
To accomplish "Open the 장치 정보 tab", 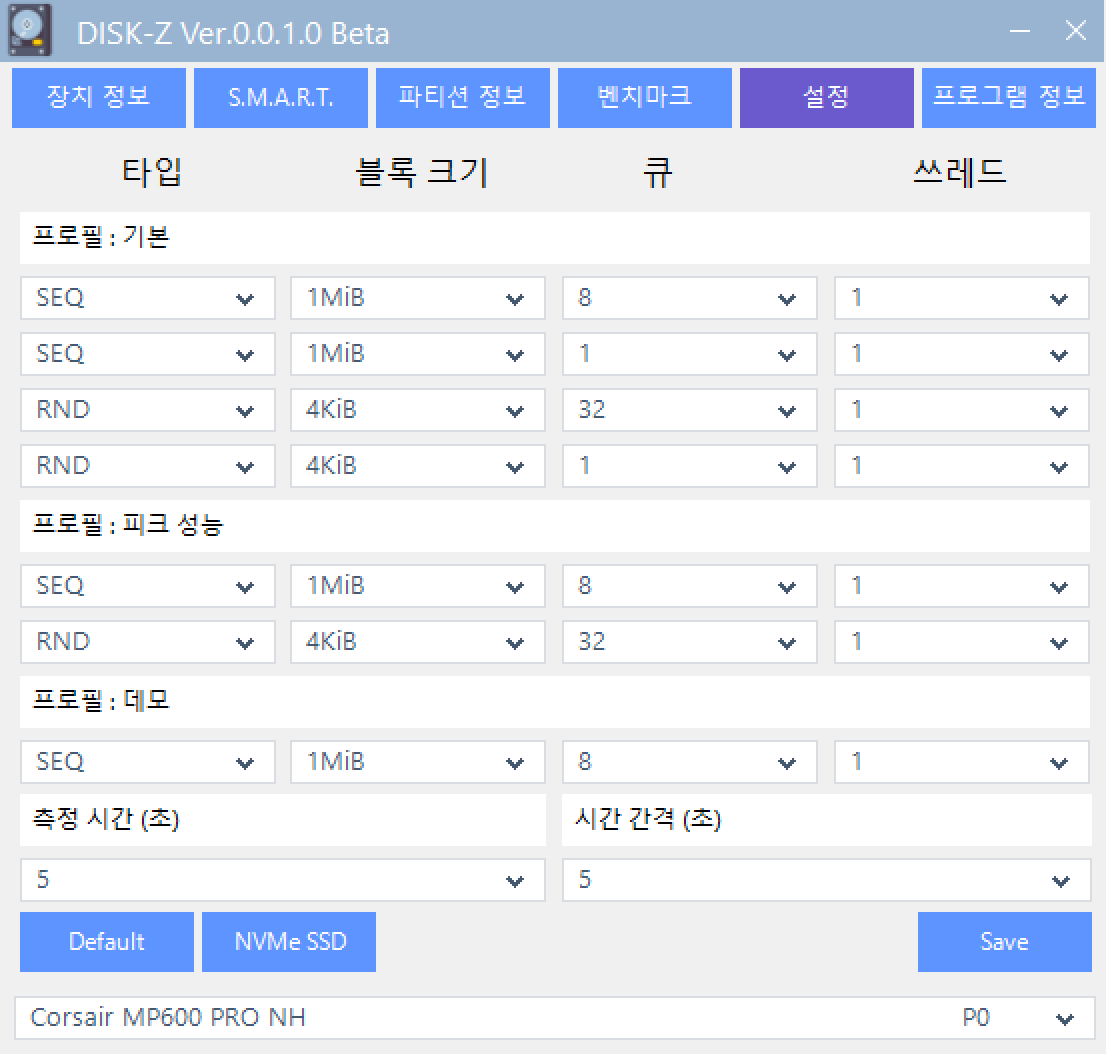I will tap(99, 98).
